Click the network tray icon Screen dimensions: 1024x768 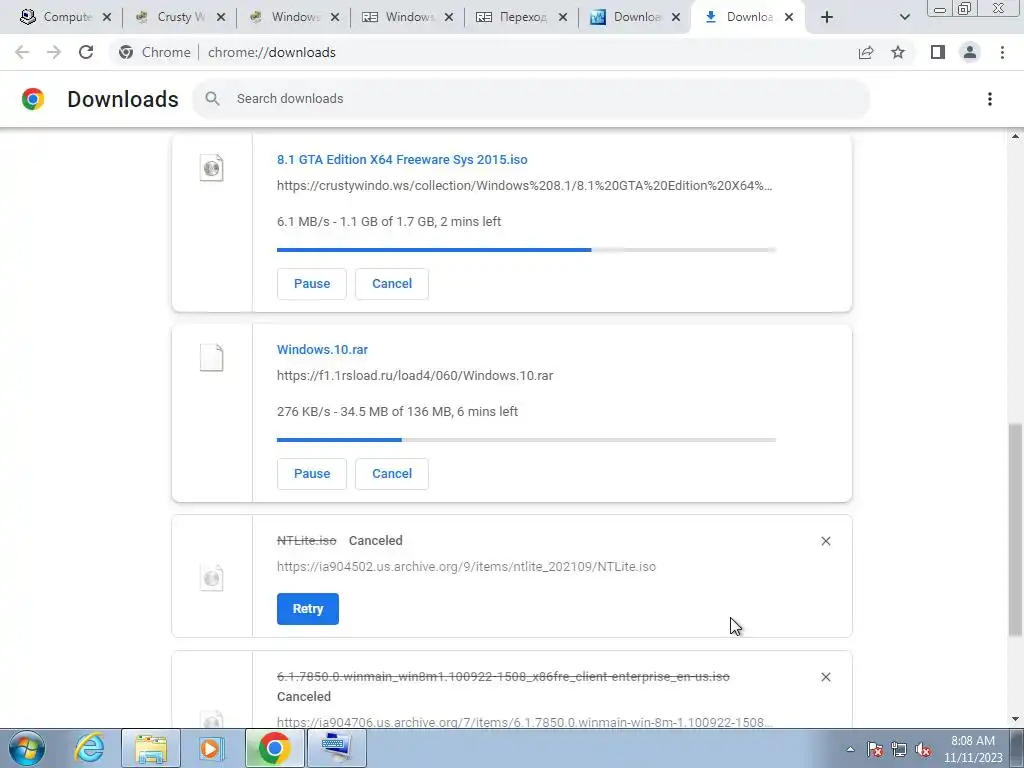pyautogui.click(x=899, y=749)
